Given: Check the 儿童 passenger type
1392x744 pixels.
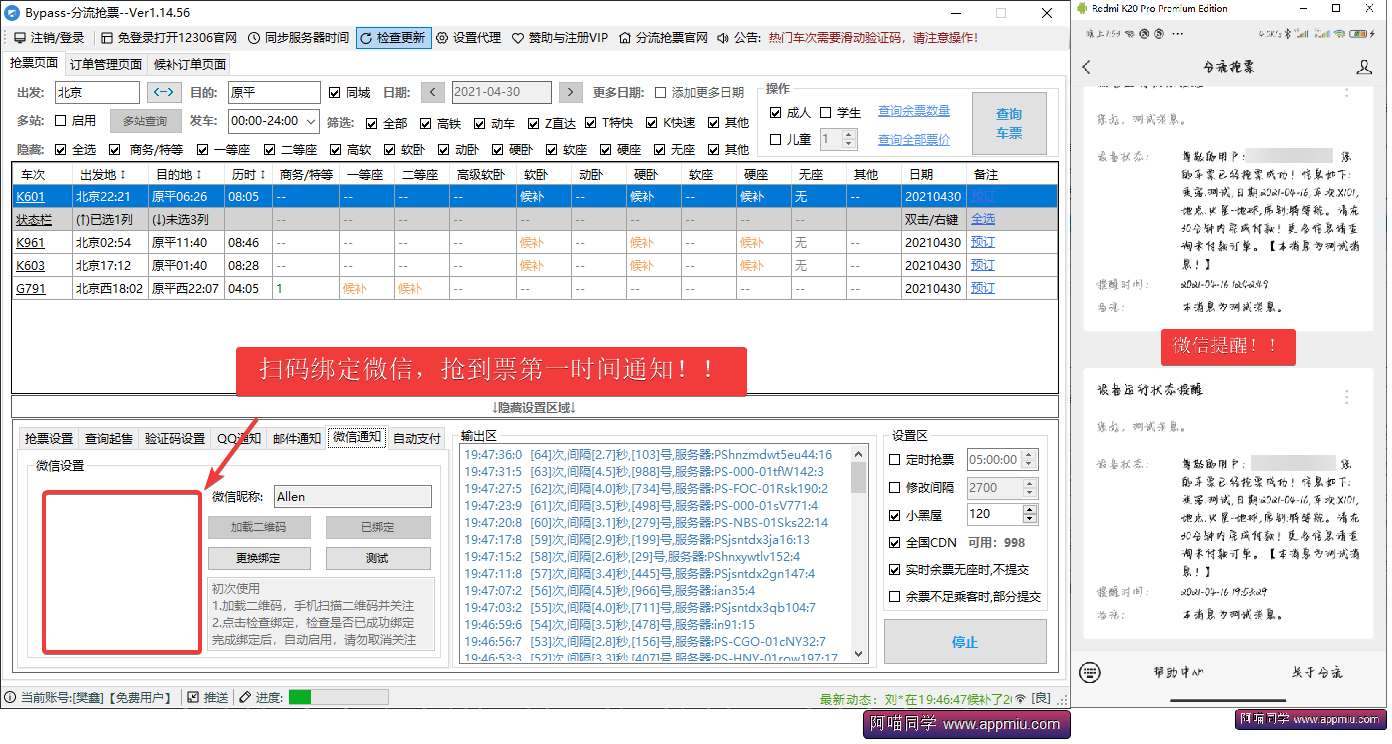Looking at the screenshot, I should pos(776,140).
